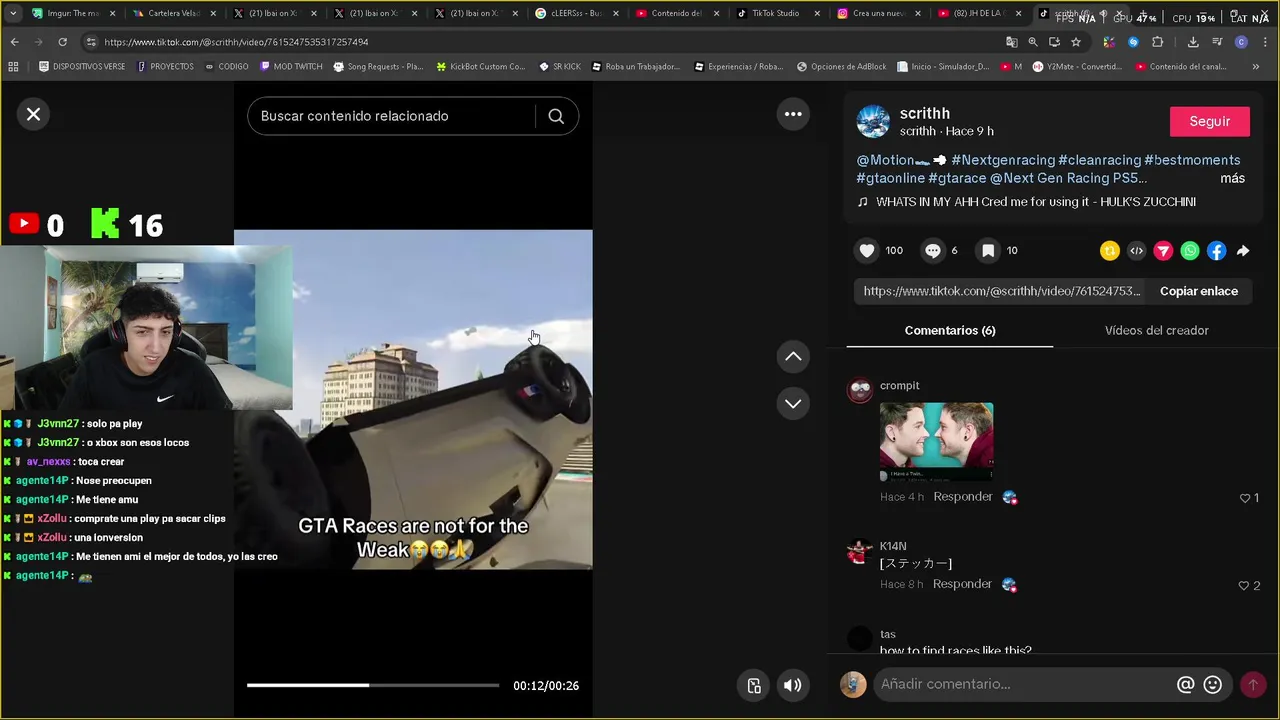Click the scrithh username heading

[925, 113]
